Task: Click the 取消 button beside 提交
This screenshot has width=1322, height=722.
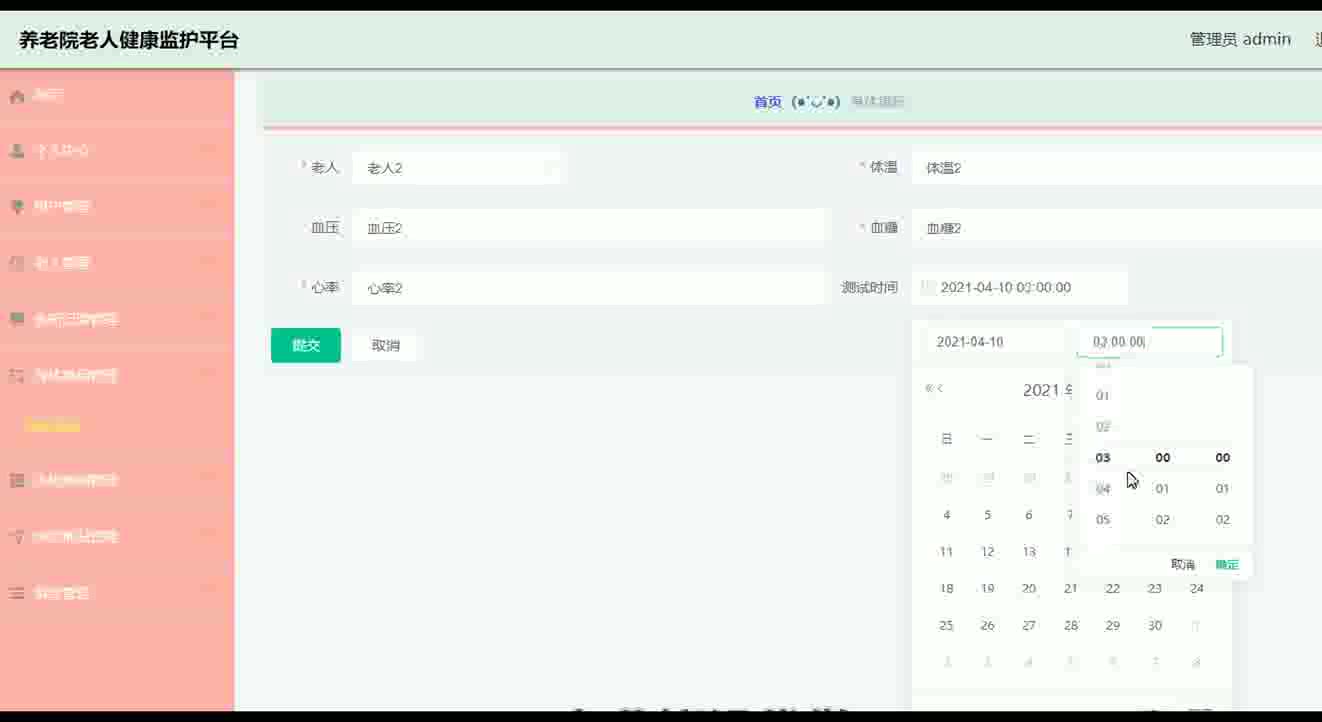Action: coord(385,345)
